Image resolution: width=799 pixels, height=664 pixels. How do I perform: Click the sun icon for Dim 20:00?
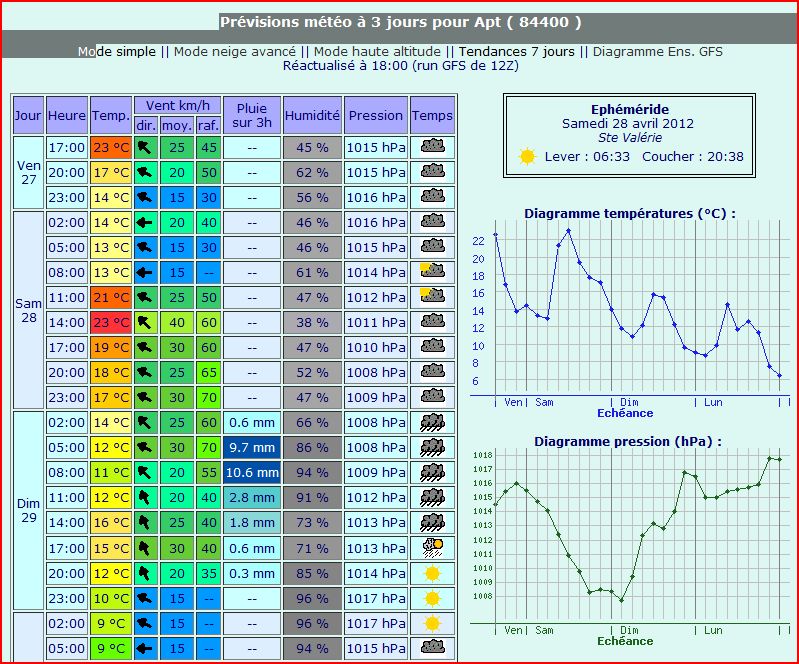(433, 573)
